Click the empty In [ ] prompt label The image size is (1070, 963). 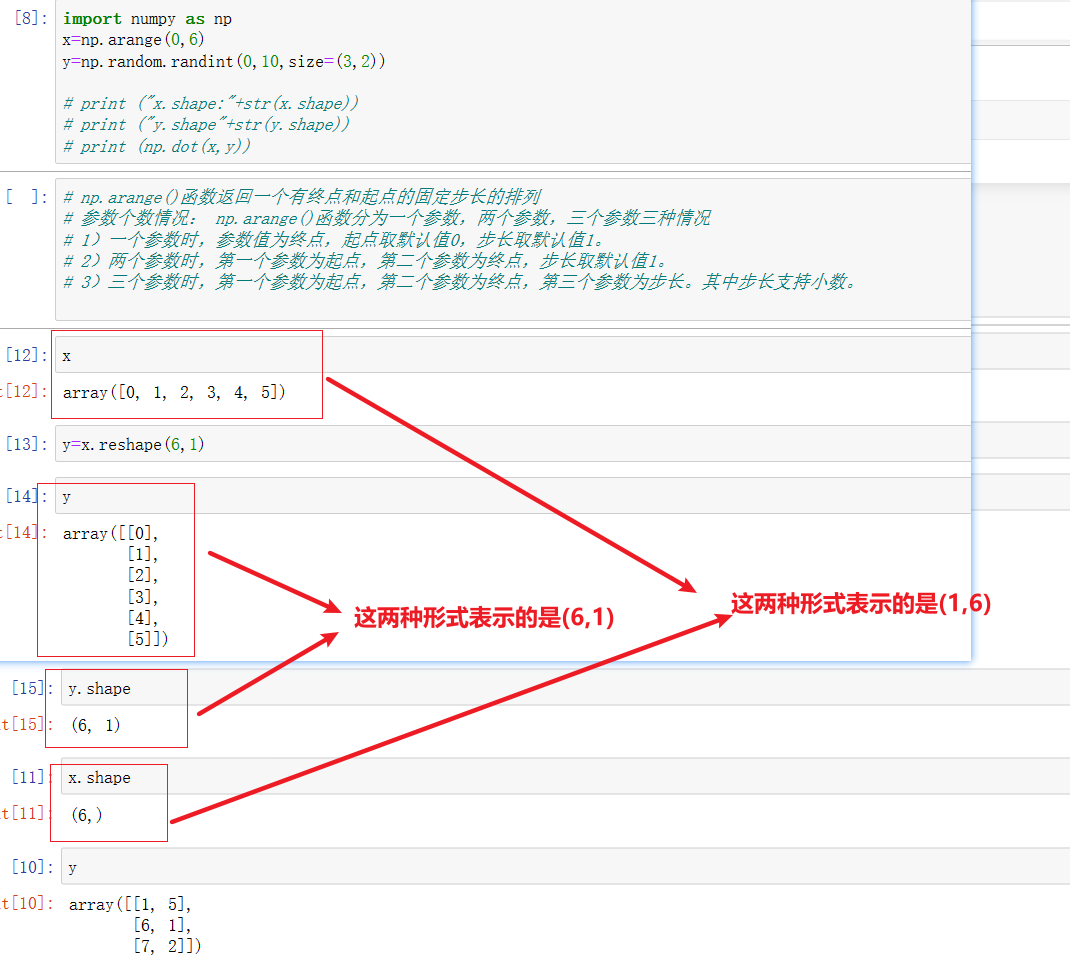point(25,196)
